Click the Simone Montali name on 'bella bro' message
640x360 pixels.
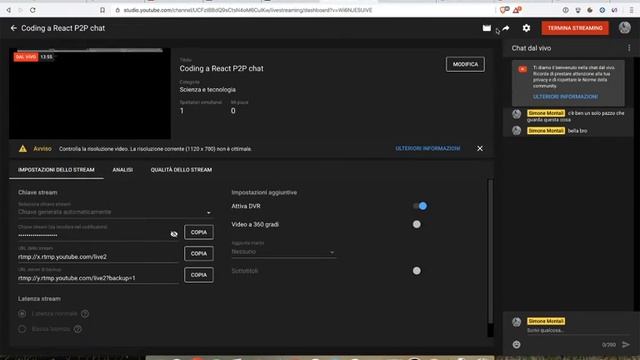[546, 131]
